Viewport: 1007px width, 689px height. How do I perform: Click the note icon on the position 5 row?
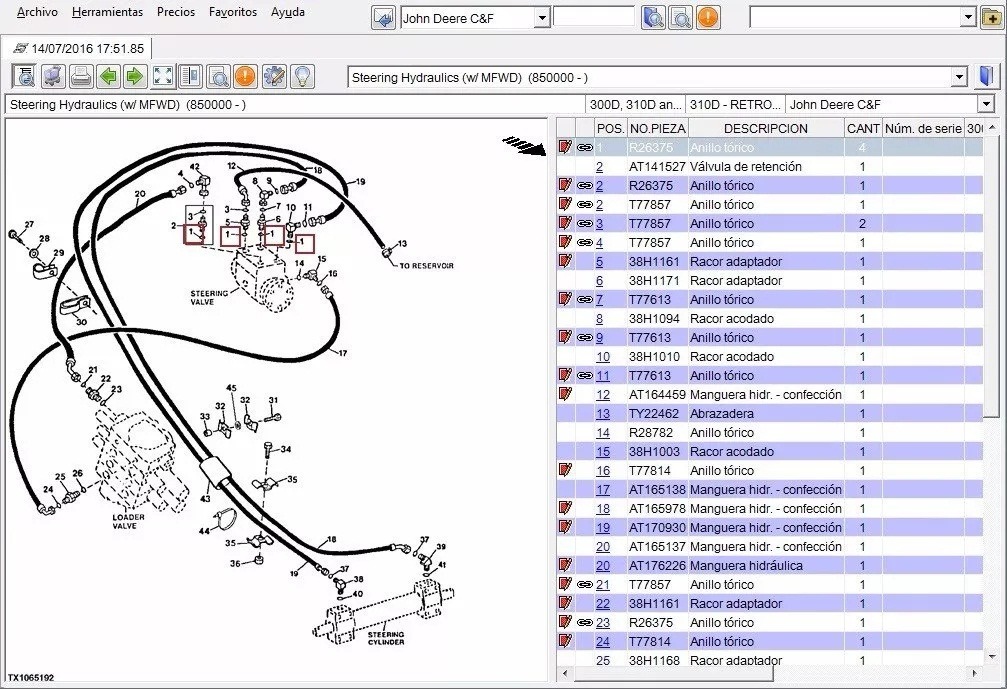pos(565,261)
